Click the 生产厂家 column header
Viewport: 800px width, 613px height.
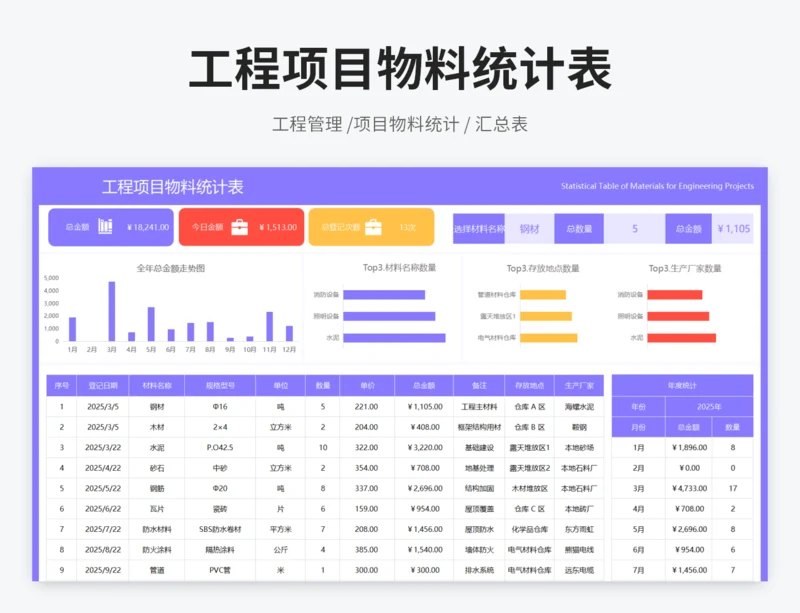tap(579, 385)
